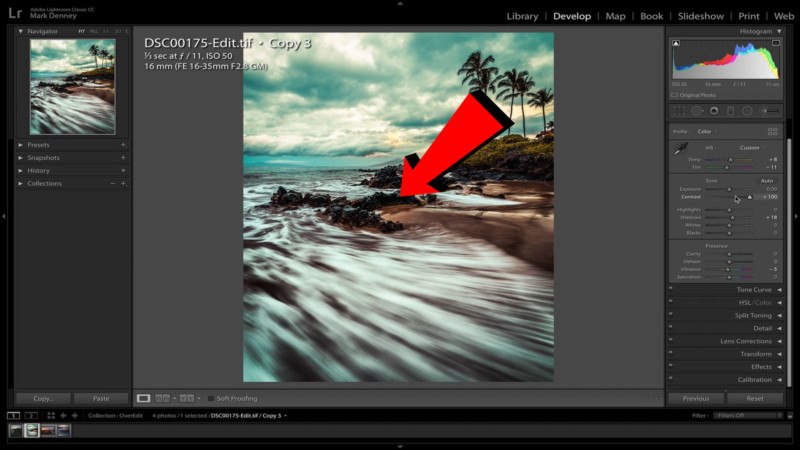Choose the Radial Filter tool
The height and width of the screenshot is (450, 800).
click(x=747, y=110)
